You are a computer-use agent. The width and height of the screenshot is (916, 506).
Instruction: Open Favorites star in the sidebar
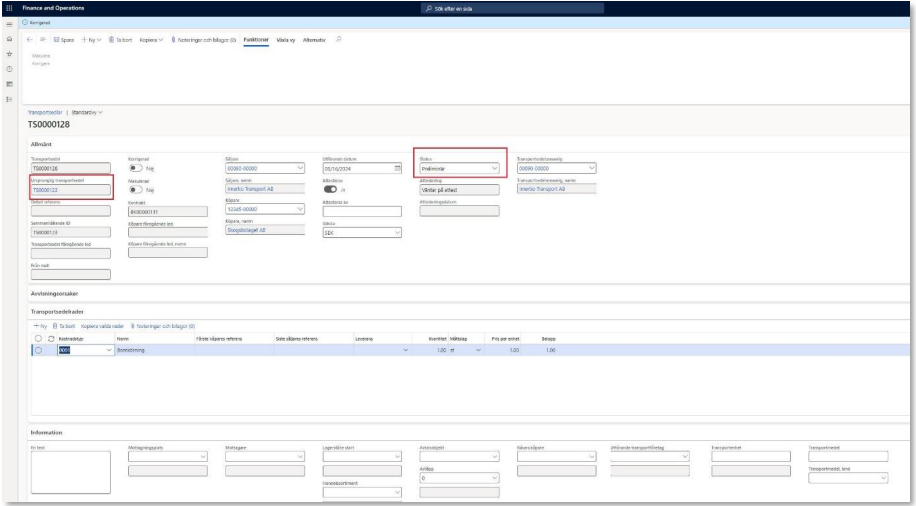point(8,53)
